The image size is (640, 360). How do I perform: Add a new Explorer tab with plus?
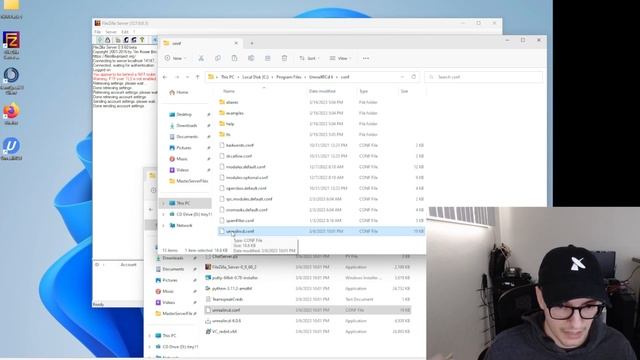252,43
